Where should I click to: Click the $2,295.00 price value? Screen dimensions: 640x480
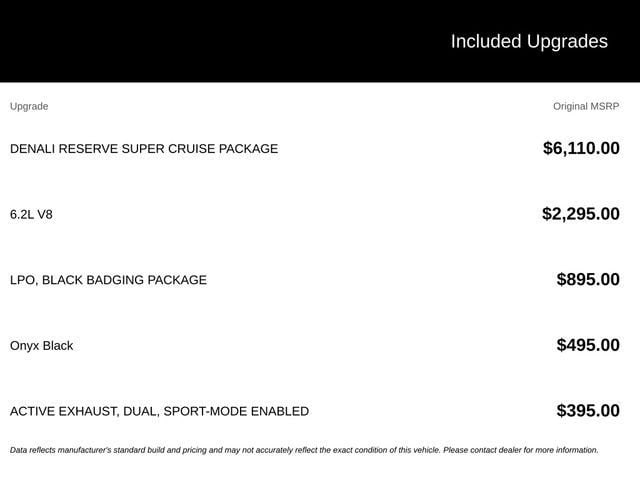click(x=581, y=214)
